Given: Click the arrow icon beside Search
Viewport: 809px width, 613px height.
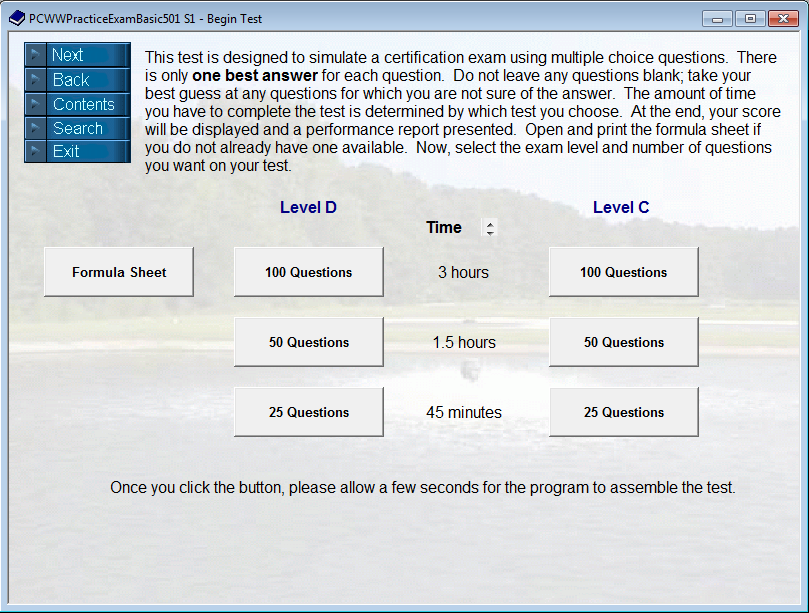Looking at the screenshot, I should [36, 128].
